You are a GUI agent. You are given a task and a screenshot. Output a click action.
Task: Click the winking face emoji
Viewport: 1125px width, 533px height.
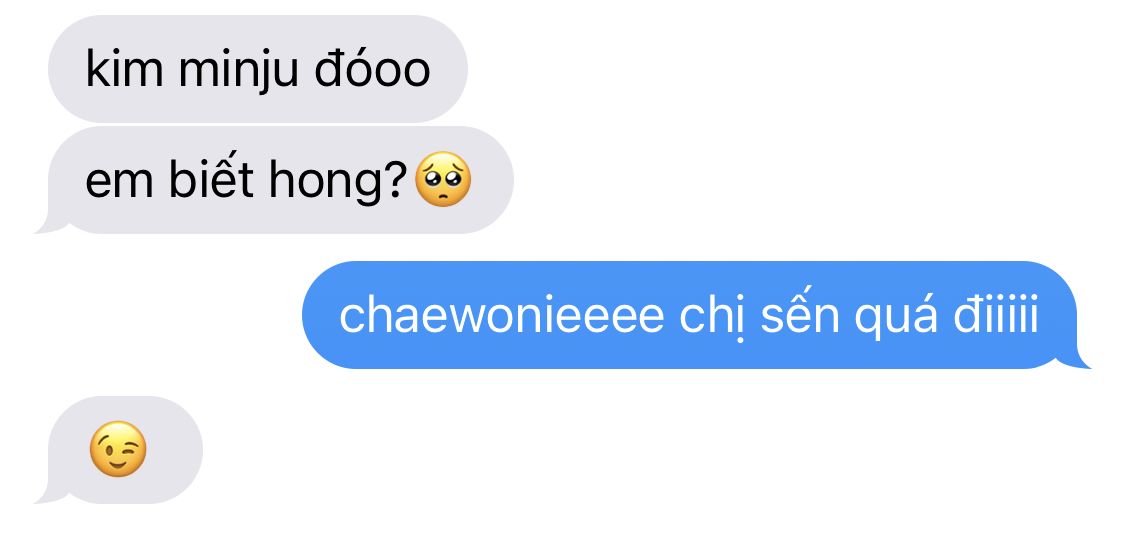tap(118, 449)
